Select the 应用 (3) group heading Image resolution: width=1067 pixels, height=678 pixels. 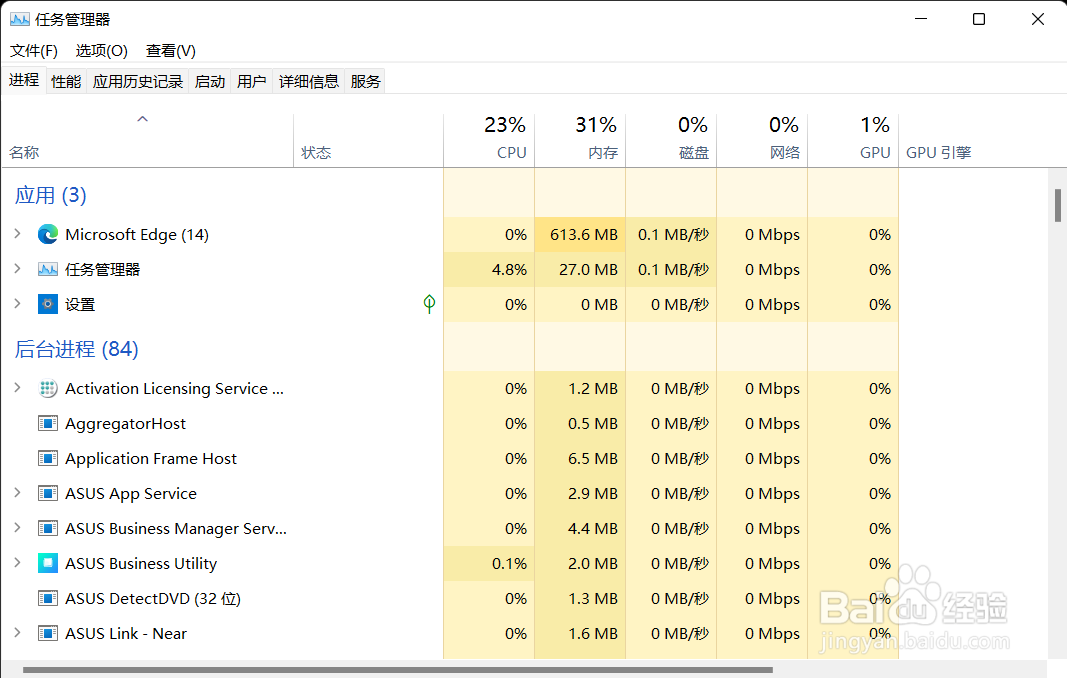[x=51, y=195]
